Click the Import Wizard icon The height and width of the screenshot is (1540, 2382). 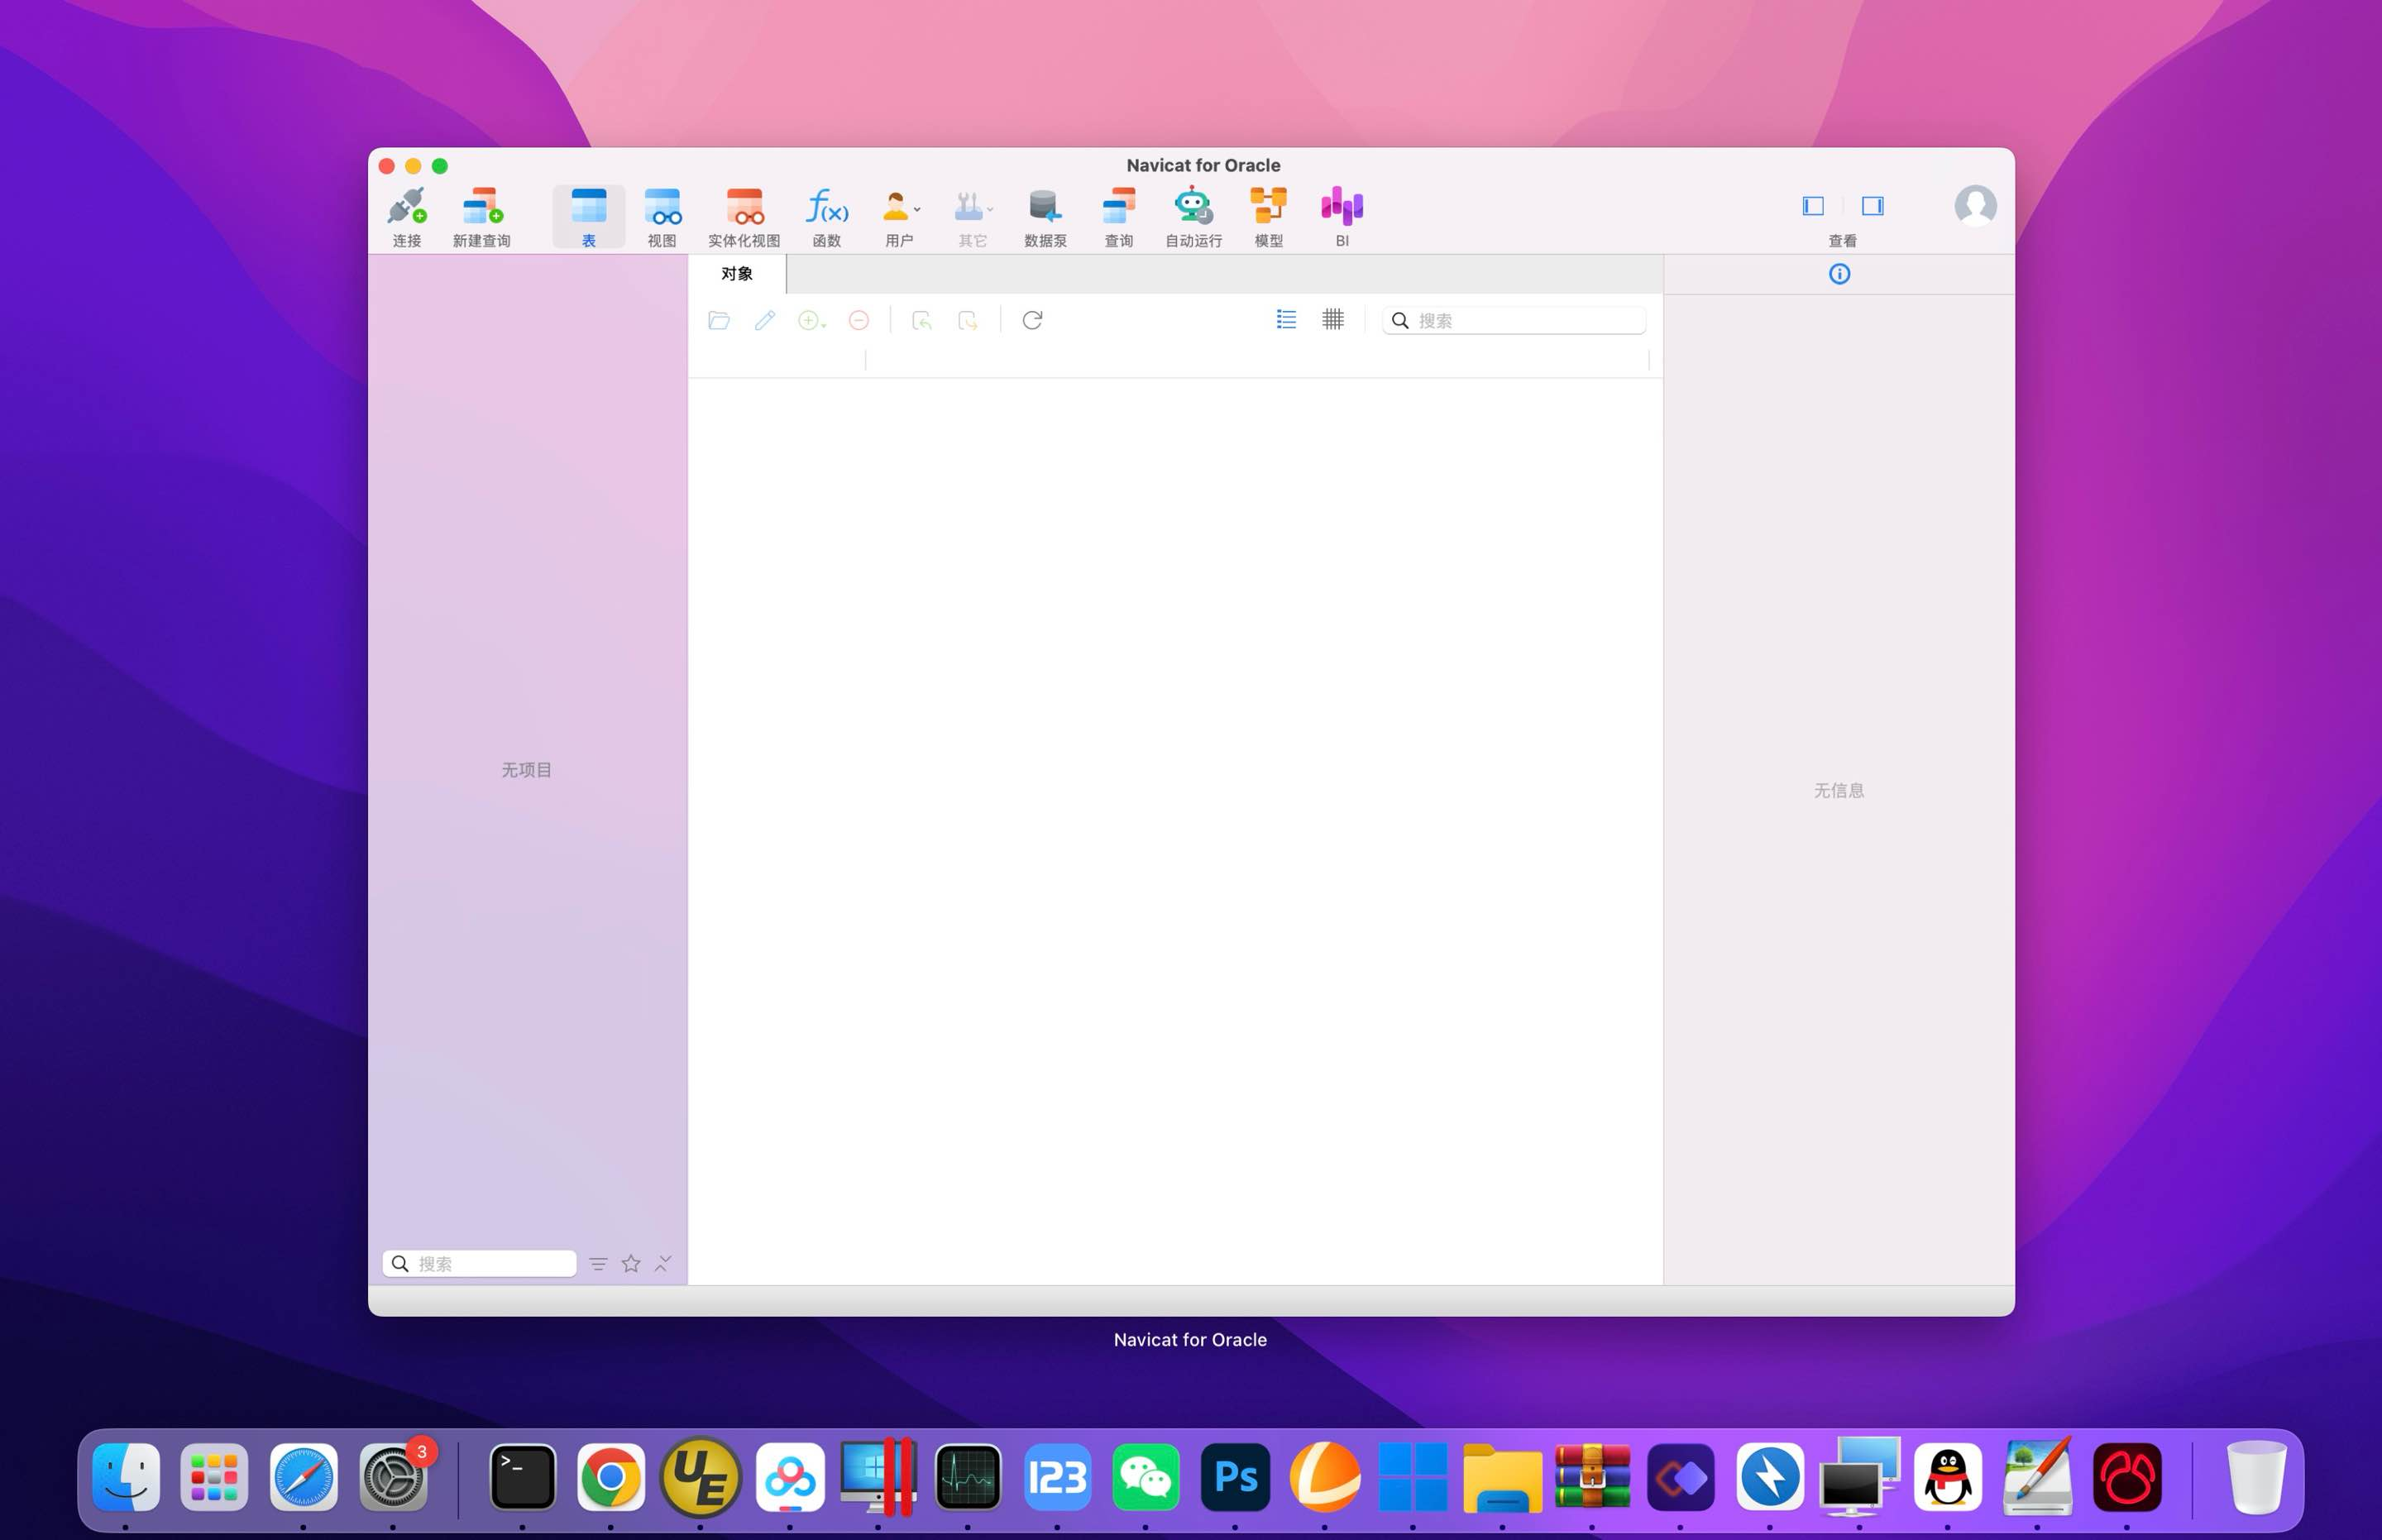tap(922, 320)
